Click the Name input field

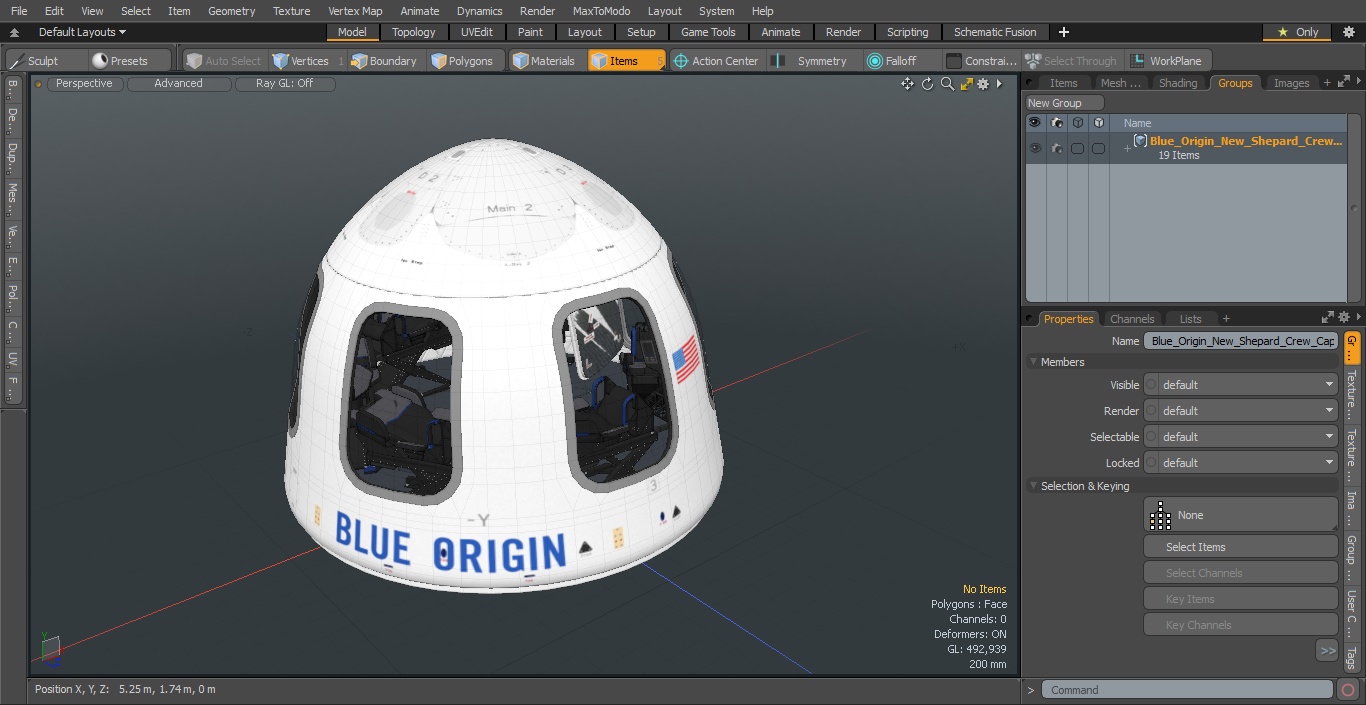tap(1240, 341)
